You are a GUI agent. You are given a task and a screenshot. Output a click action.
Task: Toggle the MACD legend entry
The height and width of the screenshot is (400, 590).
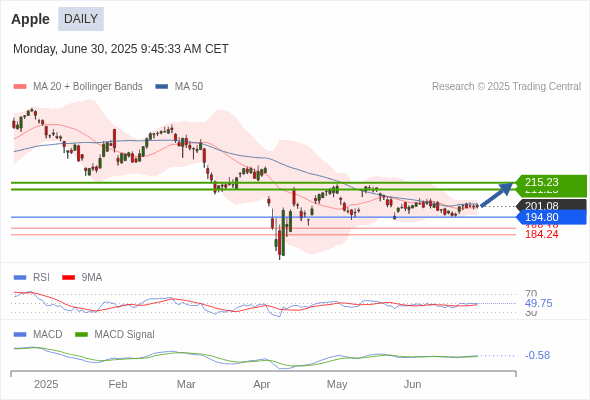click(x=38, y=335)
